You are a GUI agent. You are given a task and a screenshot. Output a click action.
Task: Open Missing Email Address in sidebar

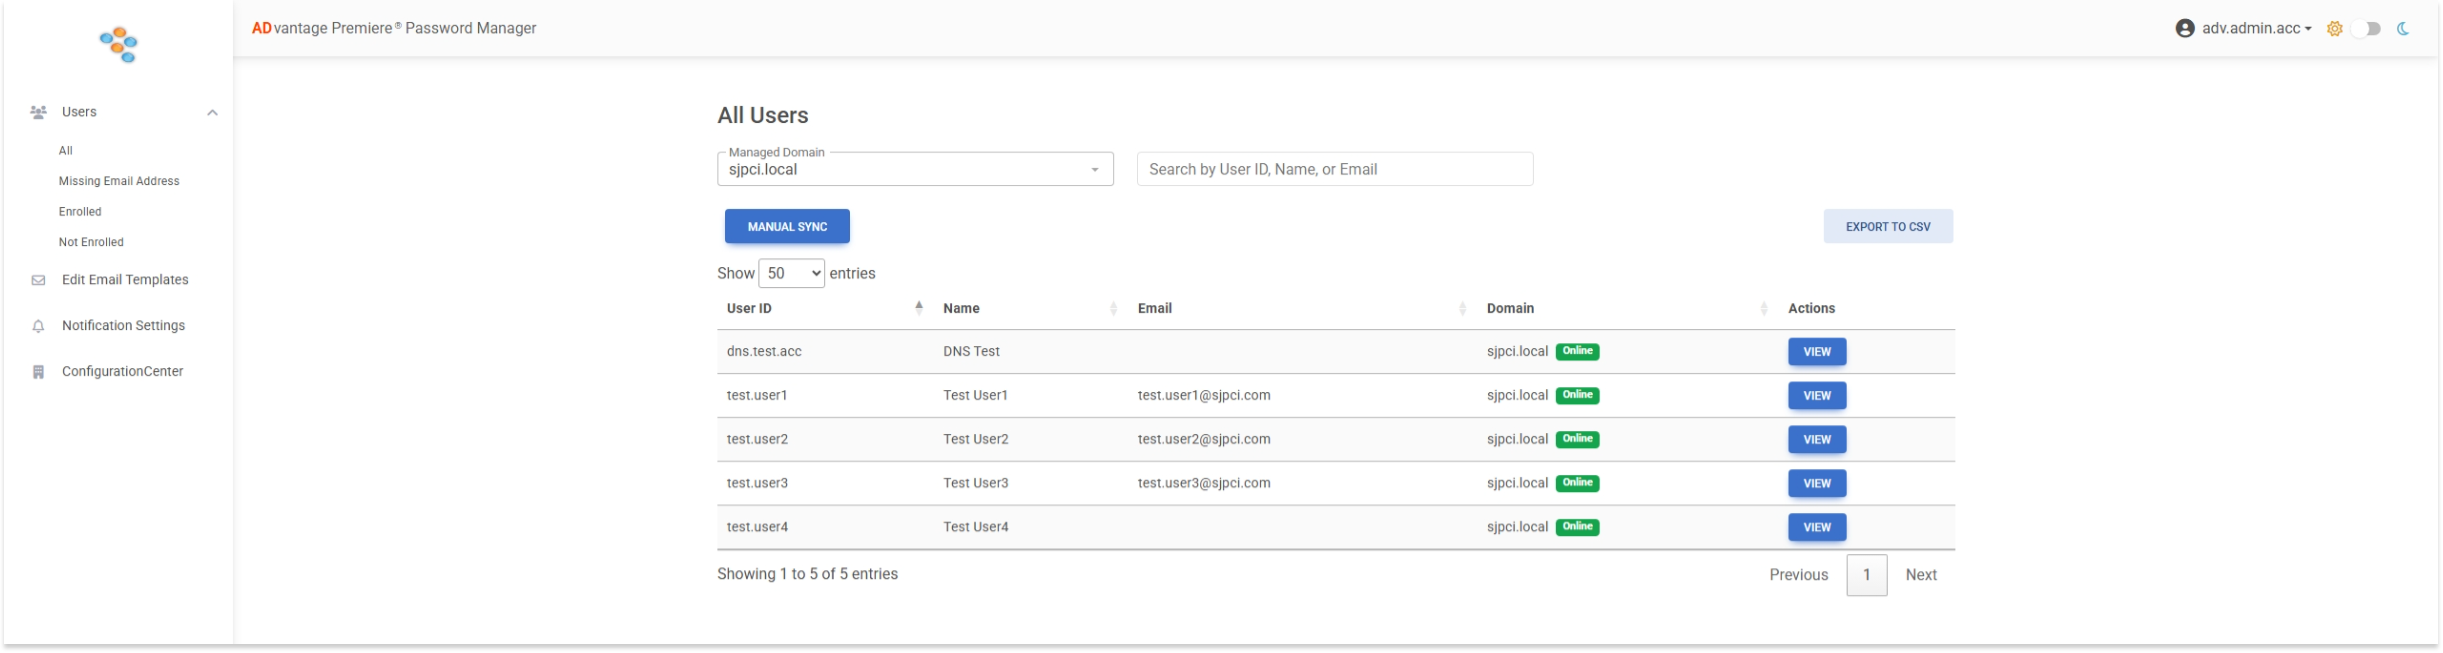pyautogui.click(x=119, y=181)
